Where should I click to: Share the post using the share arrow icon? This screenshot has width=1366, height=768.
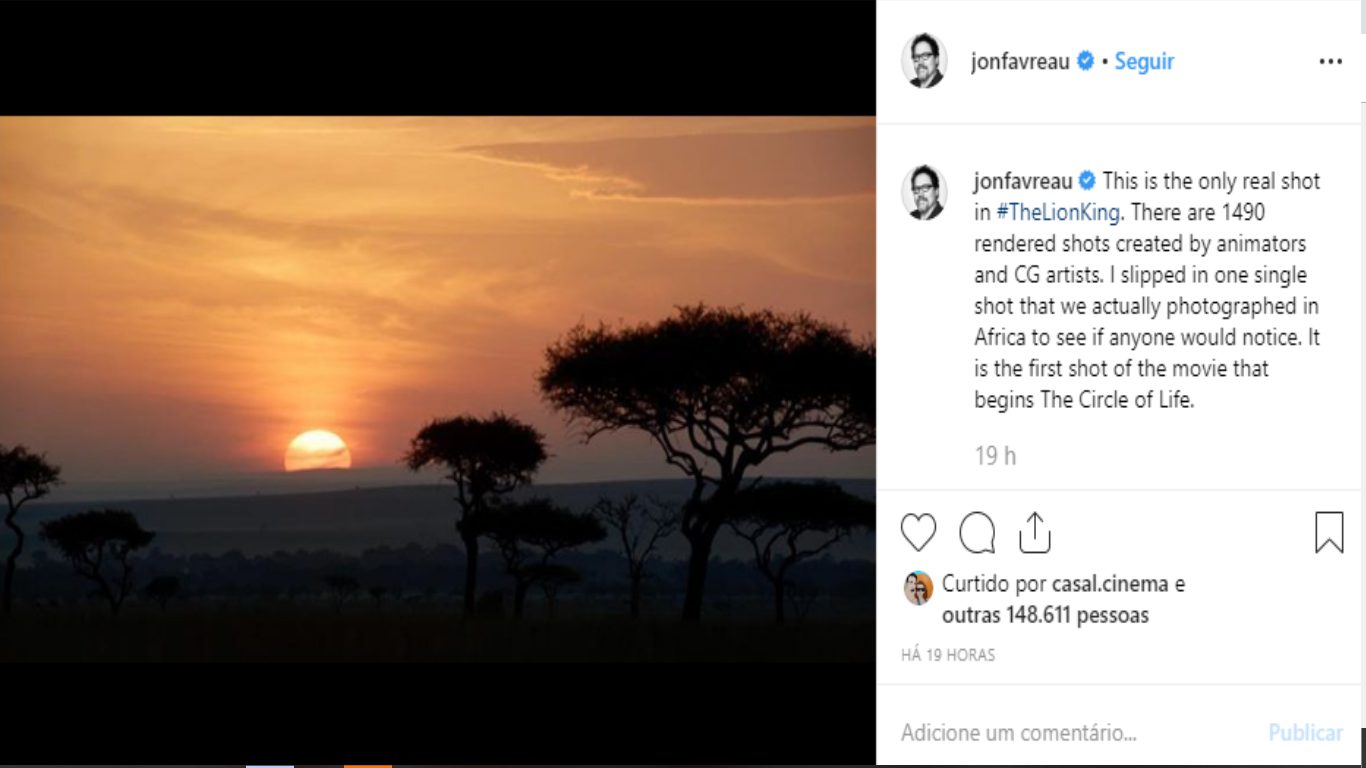(1035, 532)
